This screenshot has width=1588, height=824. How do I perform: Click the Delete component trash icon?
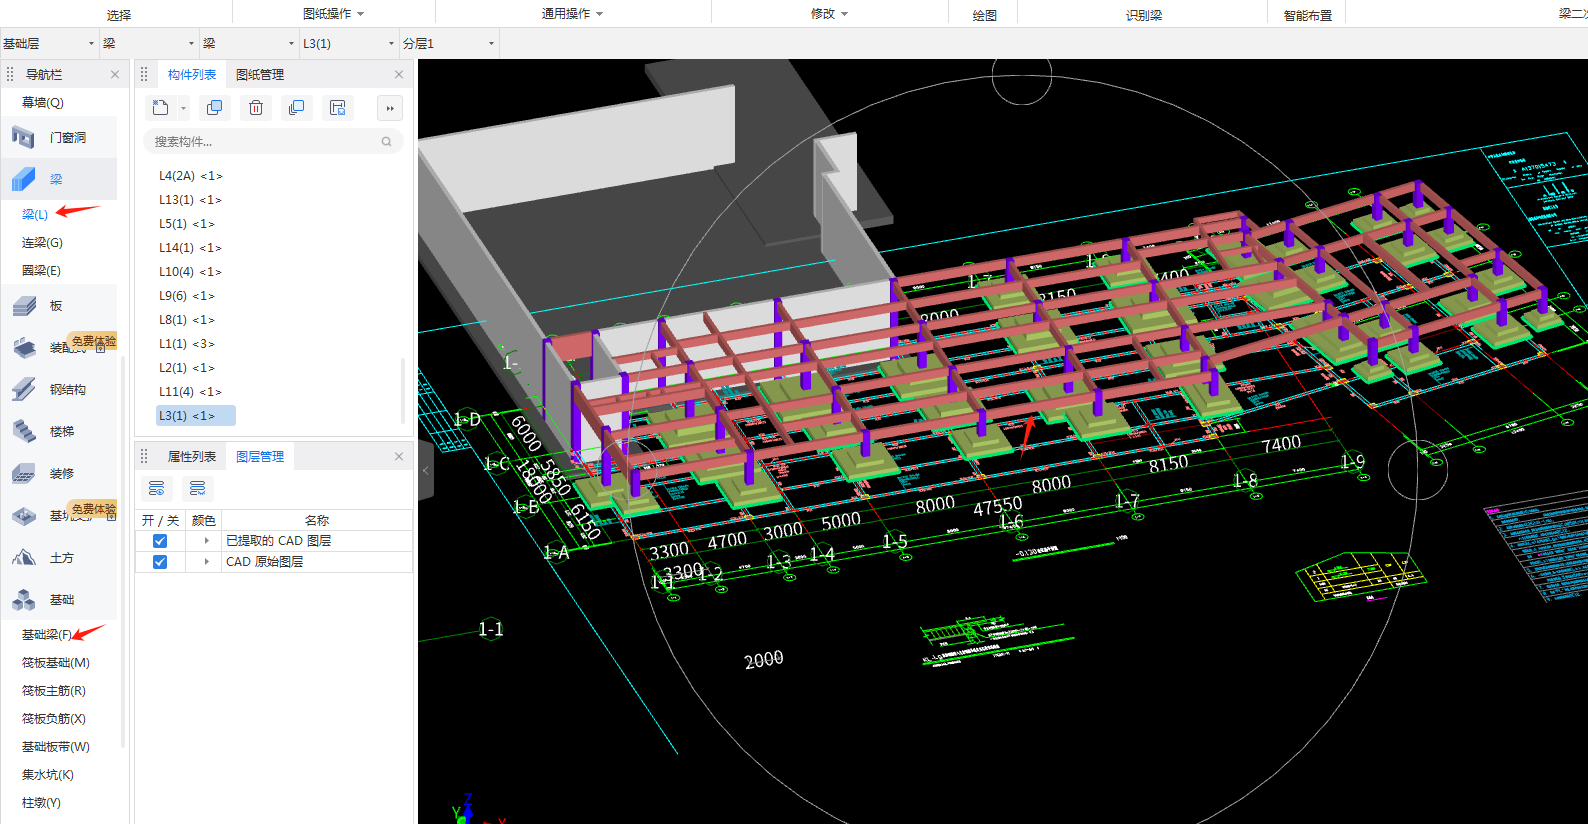[x=256, y=108]
